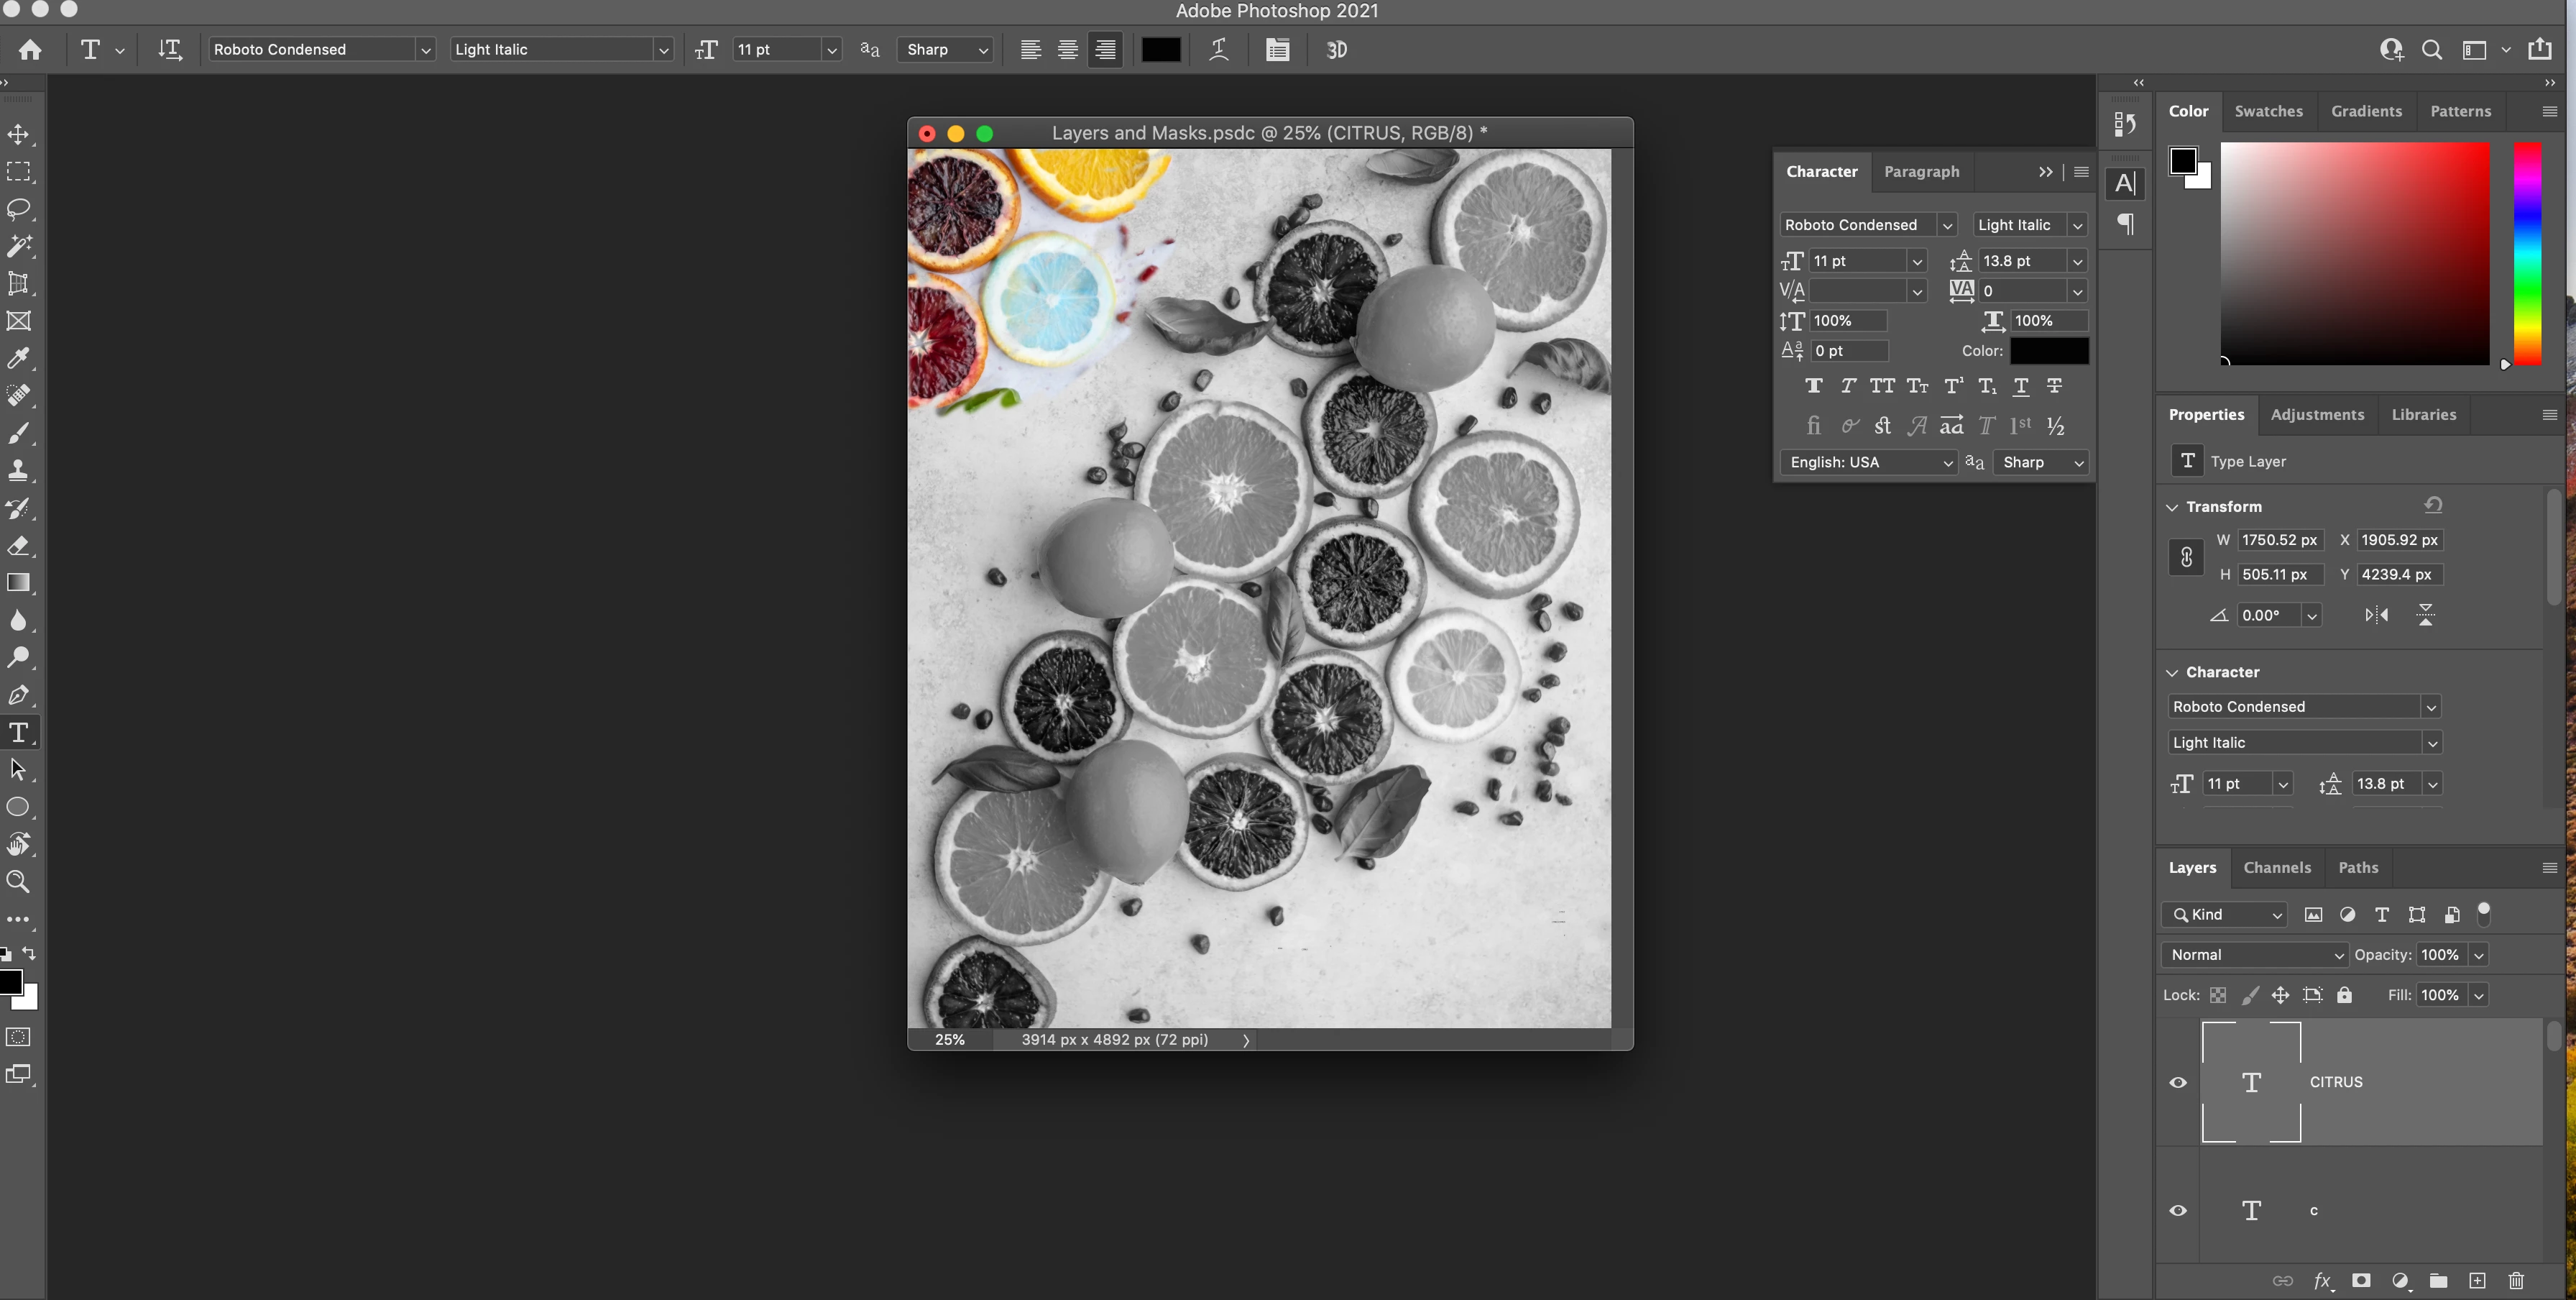Click the Add layer mask icon
This screenshot has width=2576, height=1300.
click(x=2360, y=1281)
